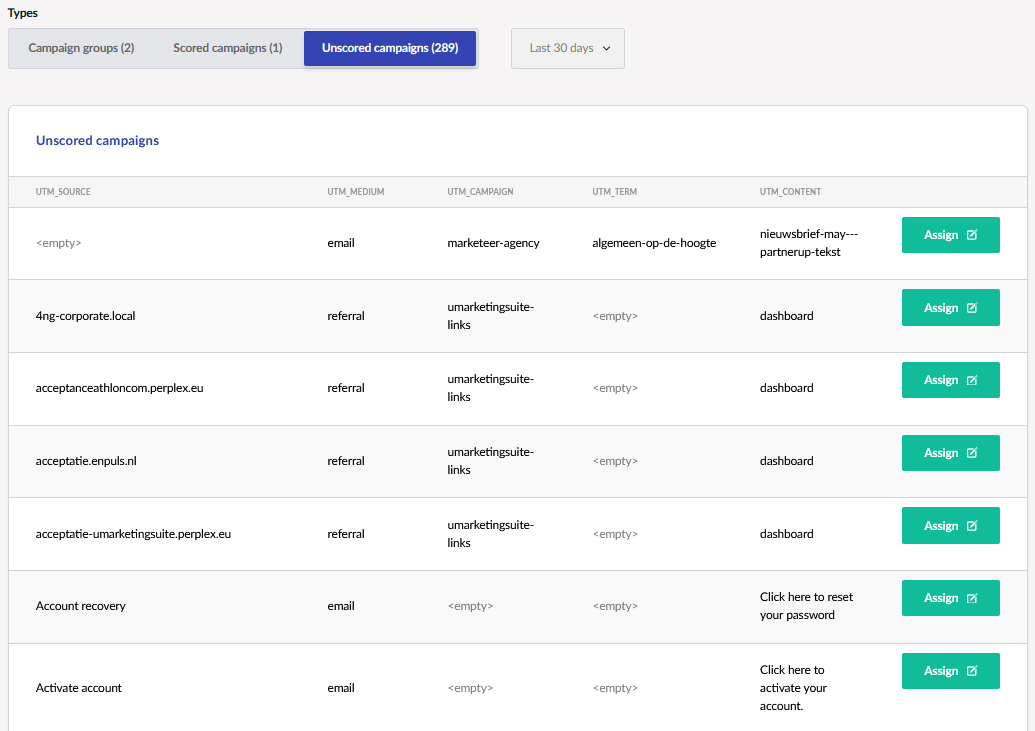Open the Scored campaigns (1) tab
This screenshot has height=731, width=1035.
pos(228,48)
